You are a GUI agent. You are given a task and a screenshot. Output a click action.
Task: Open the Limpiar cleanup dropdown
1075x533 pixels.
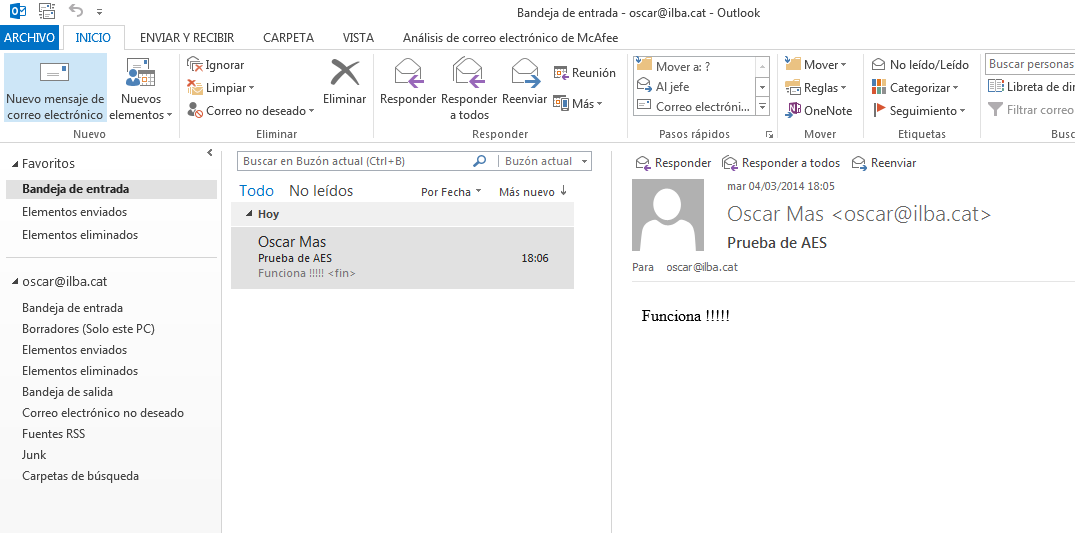221,88
